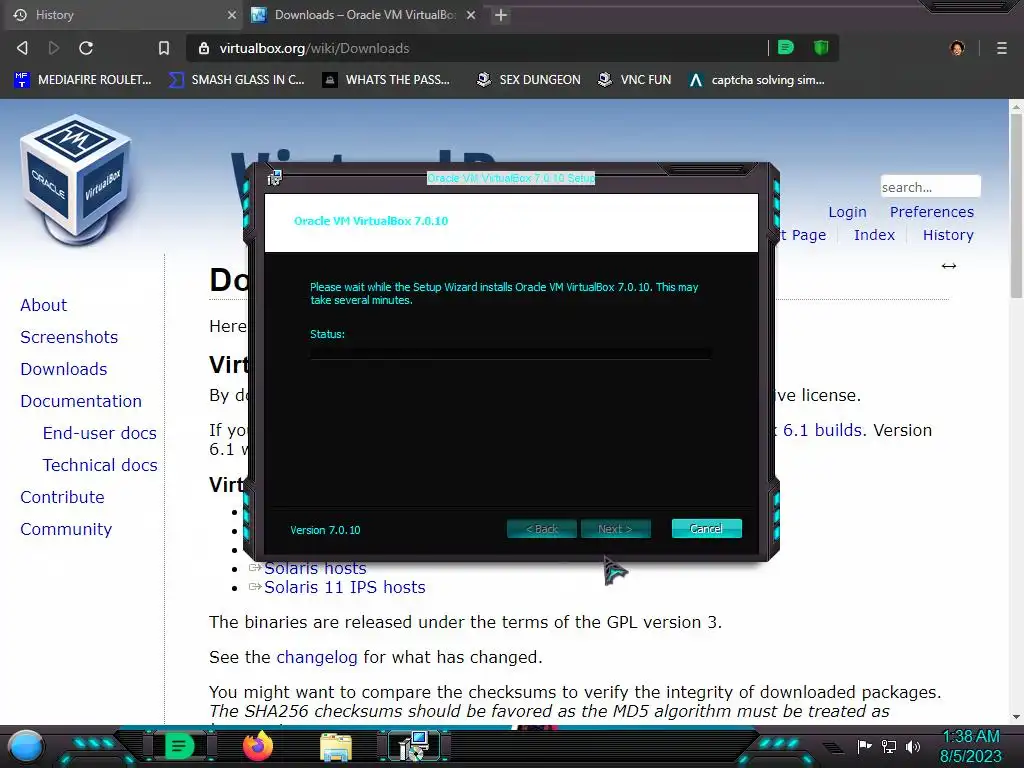Open the browser profile avatar
Screen dimensions: 1024x768
957,48
